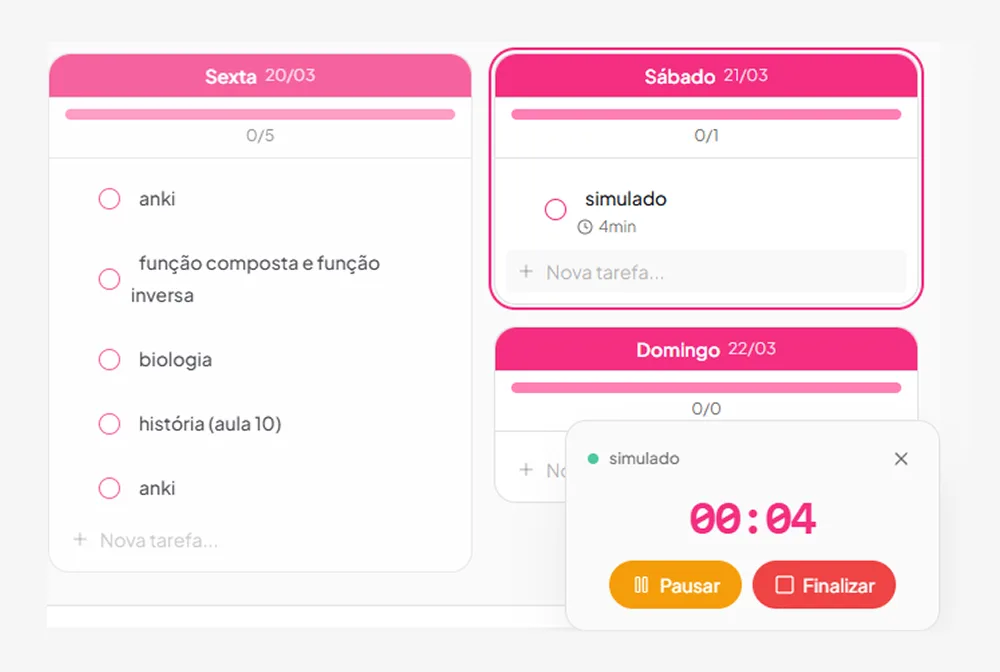Complete the história (aula 10) task
Viewport: 1000px width, 672px height.
click(109, 424)
